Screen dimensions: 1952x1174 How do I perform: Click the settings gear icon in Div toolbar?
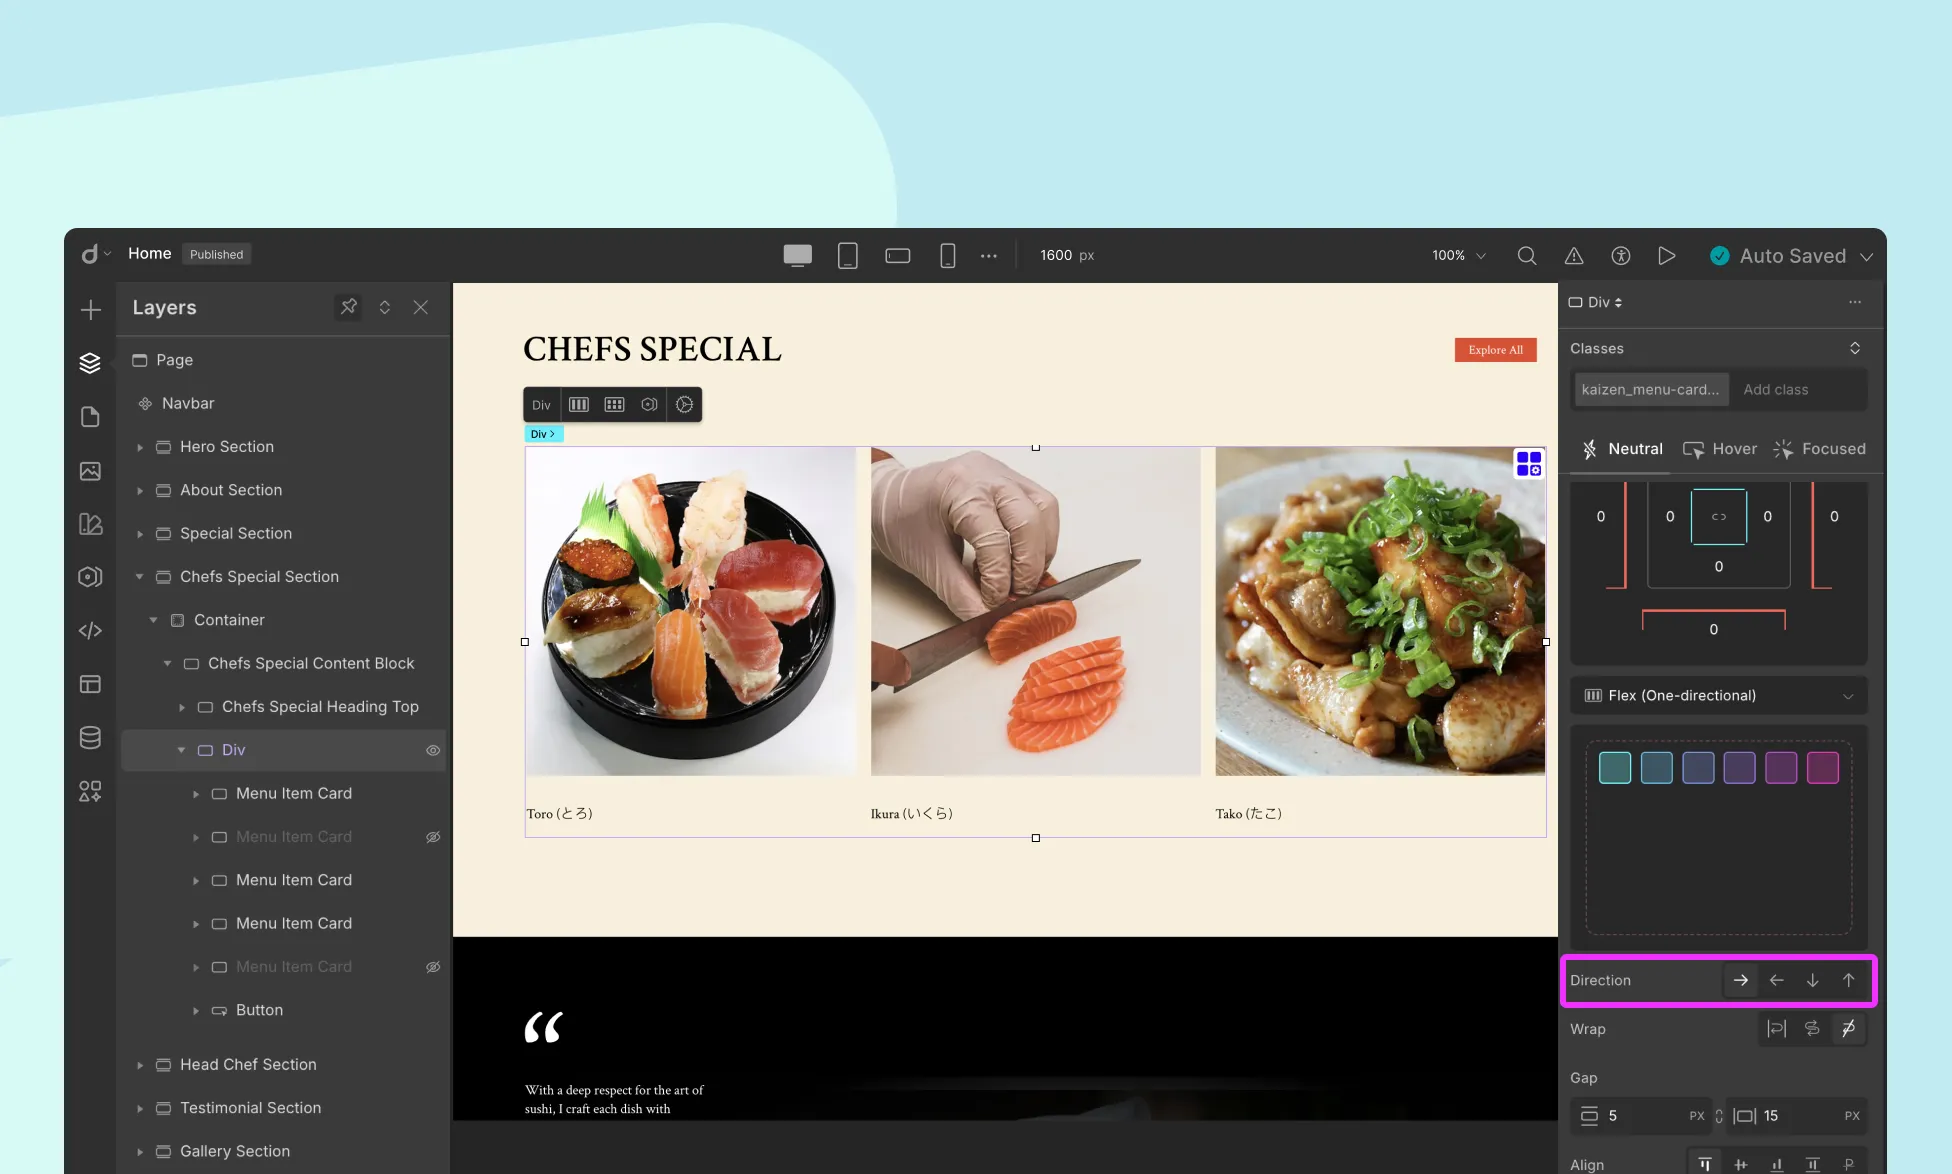tap(685, 405)
